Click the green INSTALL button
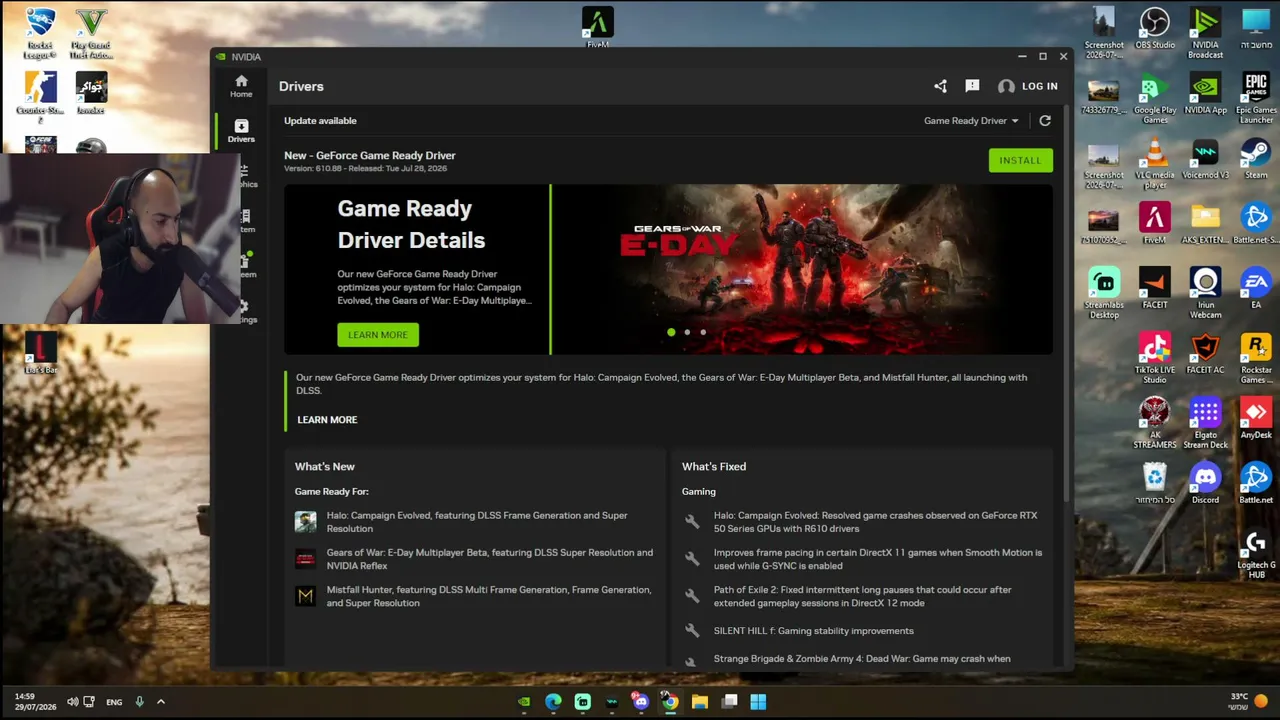The height and width of the screenshot is (720, 1280). coord(1020,160)
